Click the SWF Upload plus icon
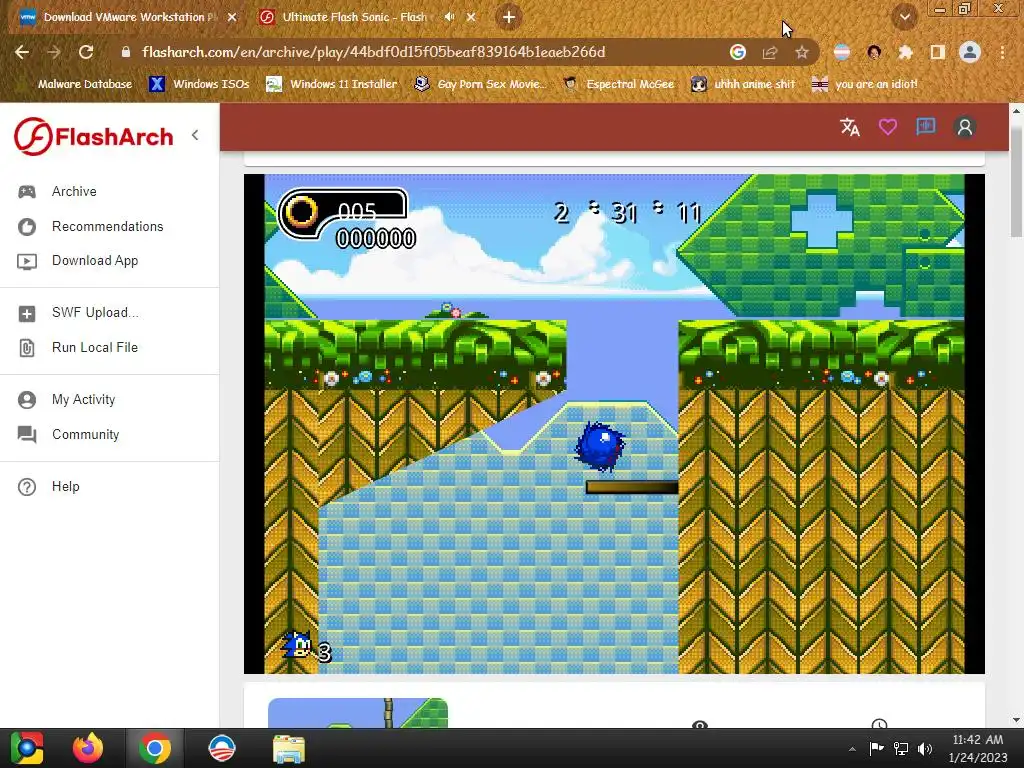This screenshot has width=1024, height=768. pos(27,313)
